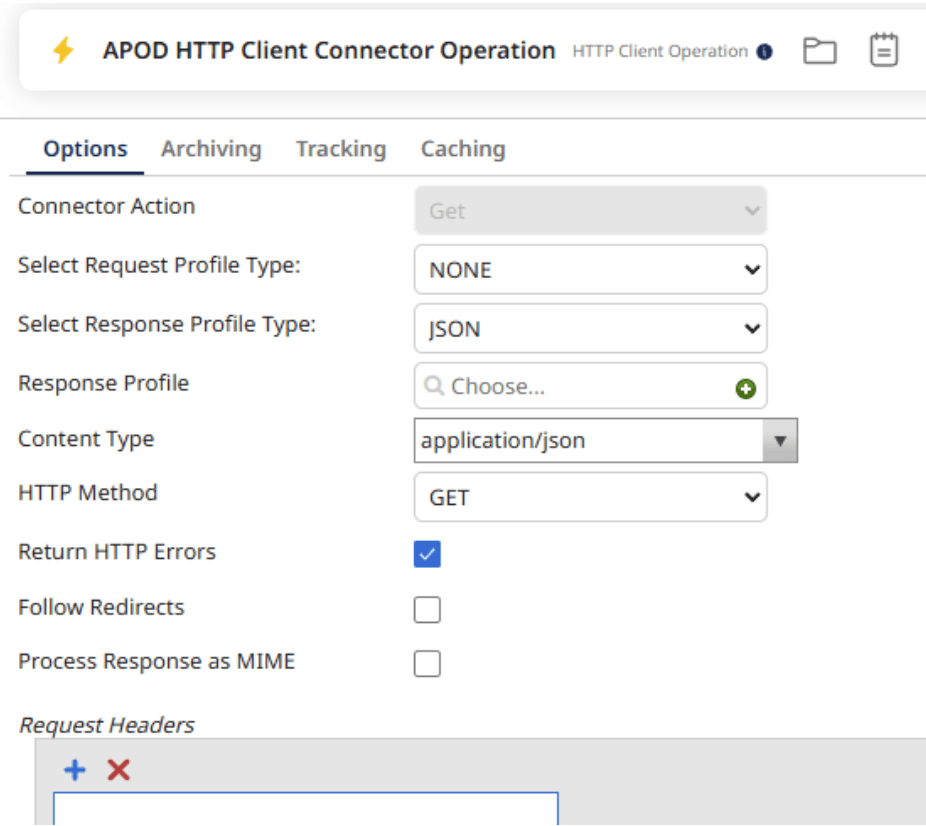
Task: Uncheck the Return HTTP Errors checkbox
Action: [427, 554]
